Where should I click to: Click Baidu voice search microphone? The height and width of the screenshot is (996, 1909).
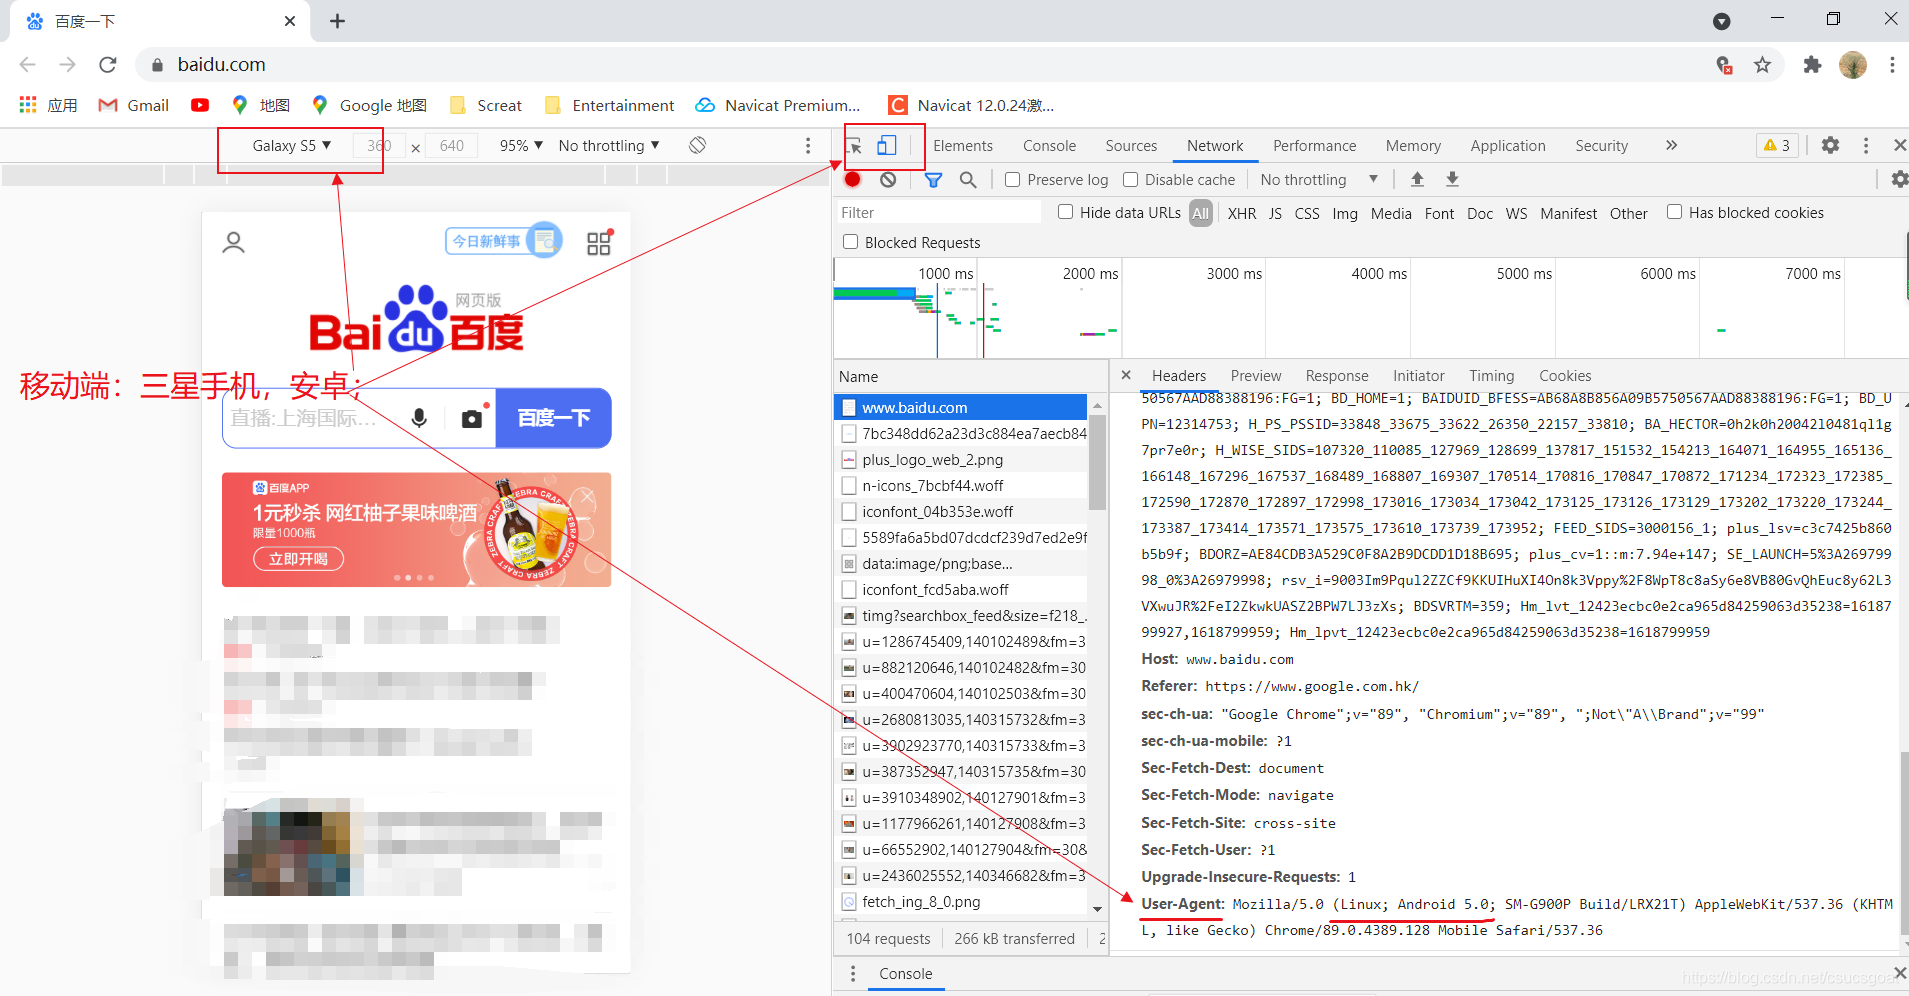pos(419,418)
